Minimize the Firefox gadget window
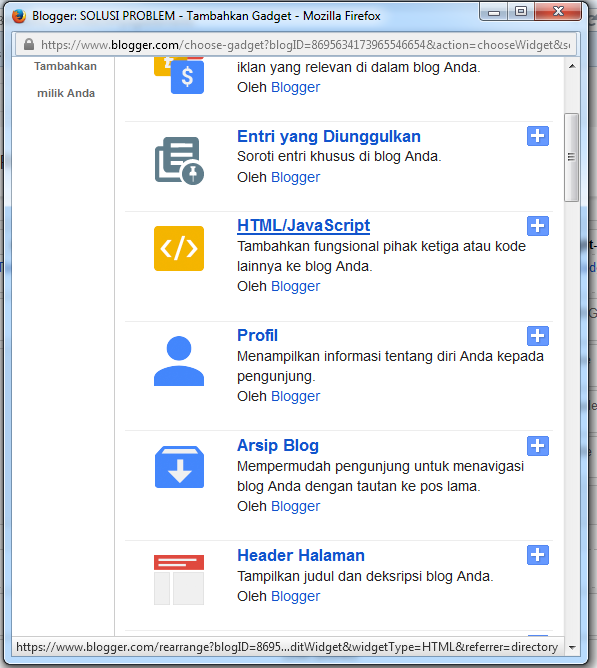Image resolution: width=597 pixels, height=668 pixels. point(494,12)
